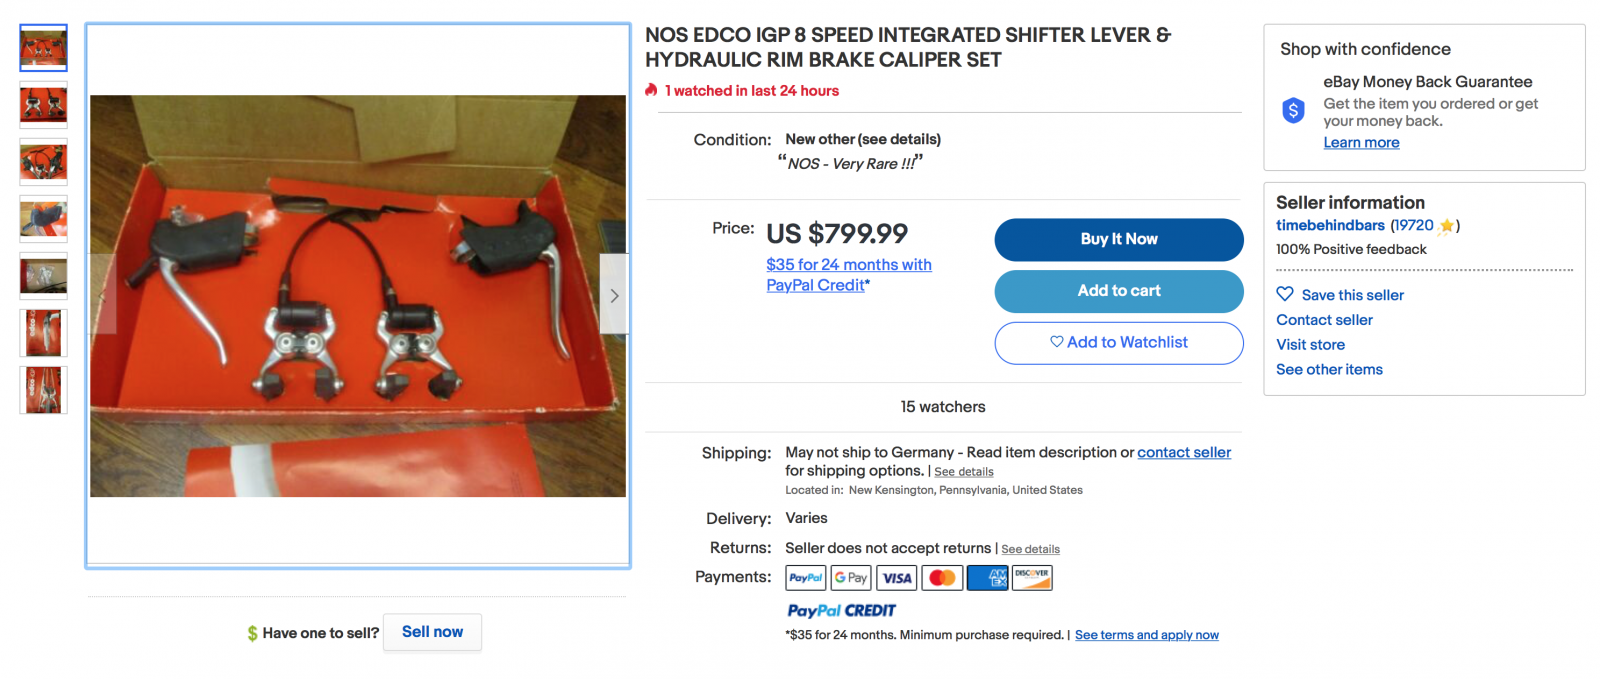The height and width of the screenshot is (679, 1600).
Task: Click the American Express card icon
Action: (988, 578)
